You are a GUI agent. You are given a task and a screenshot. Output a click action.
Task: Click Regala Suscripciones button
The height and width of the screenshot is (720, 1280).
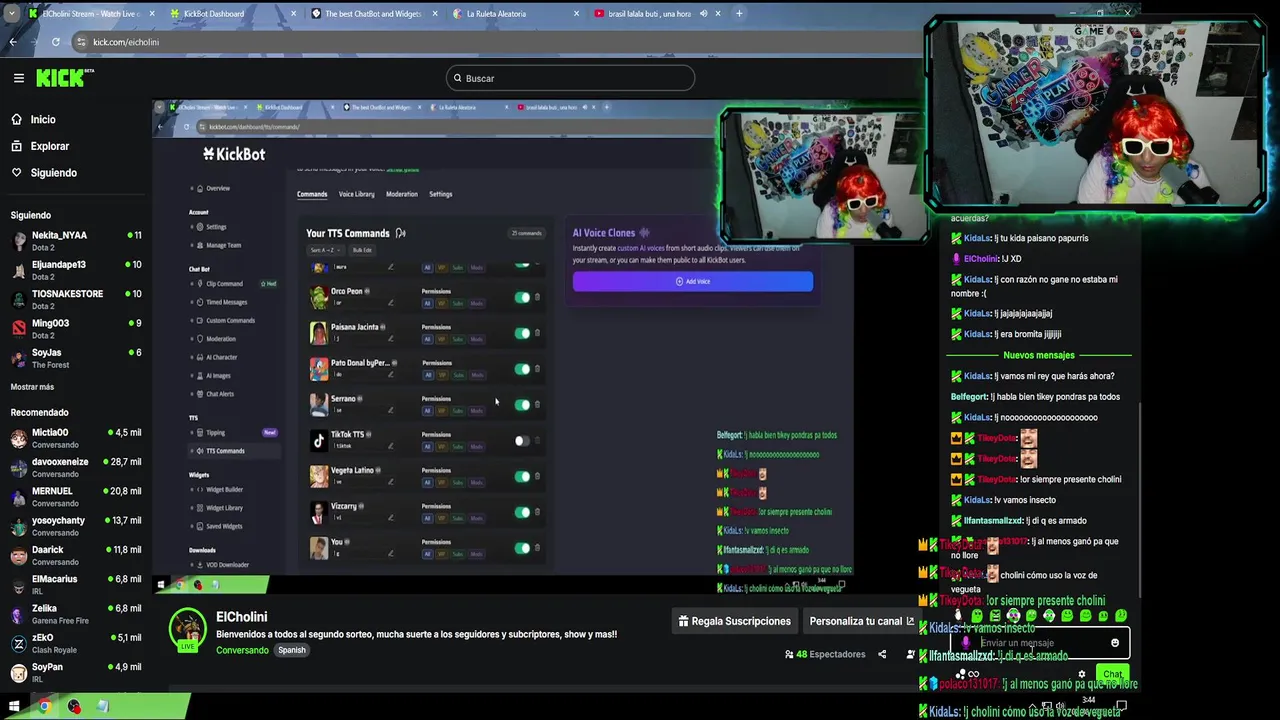click(x=734, y=621)
